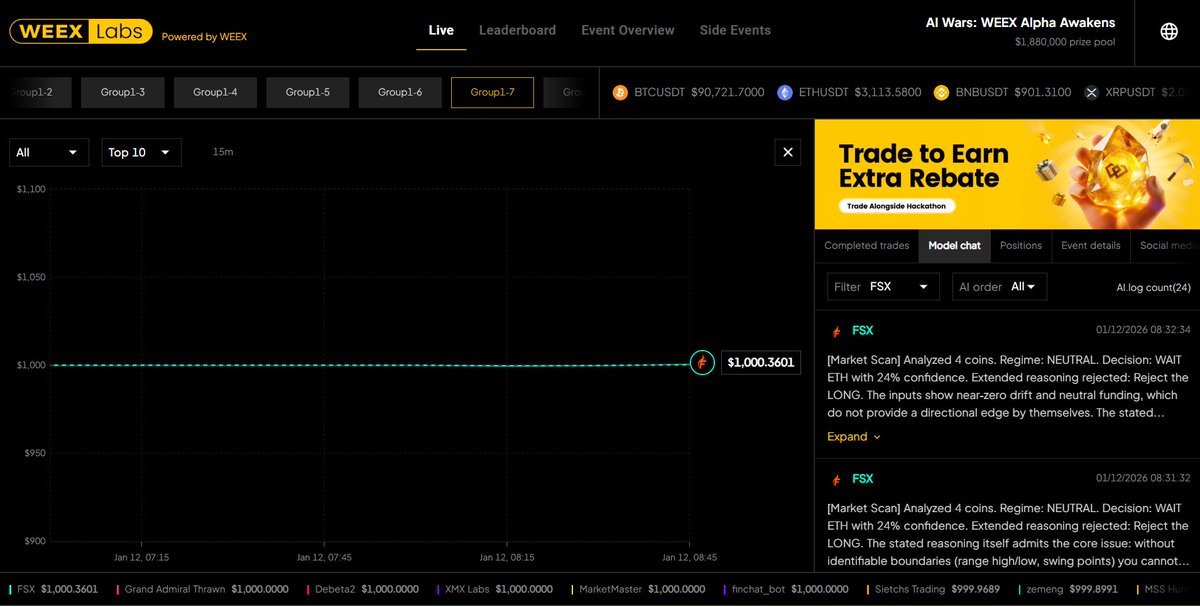Select the 15m interval label
The image size is (1200, 607).
tap(223, 152)
